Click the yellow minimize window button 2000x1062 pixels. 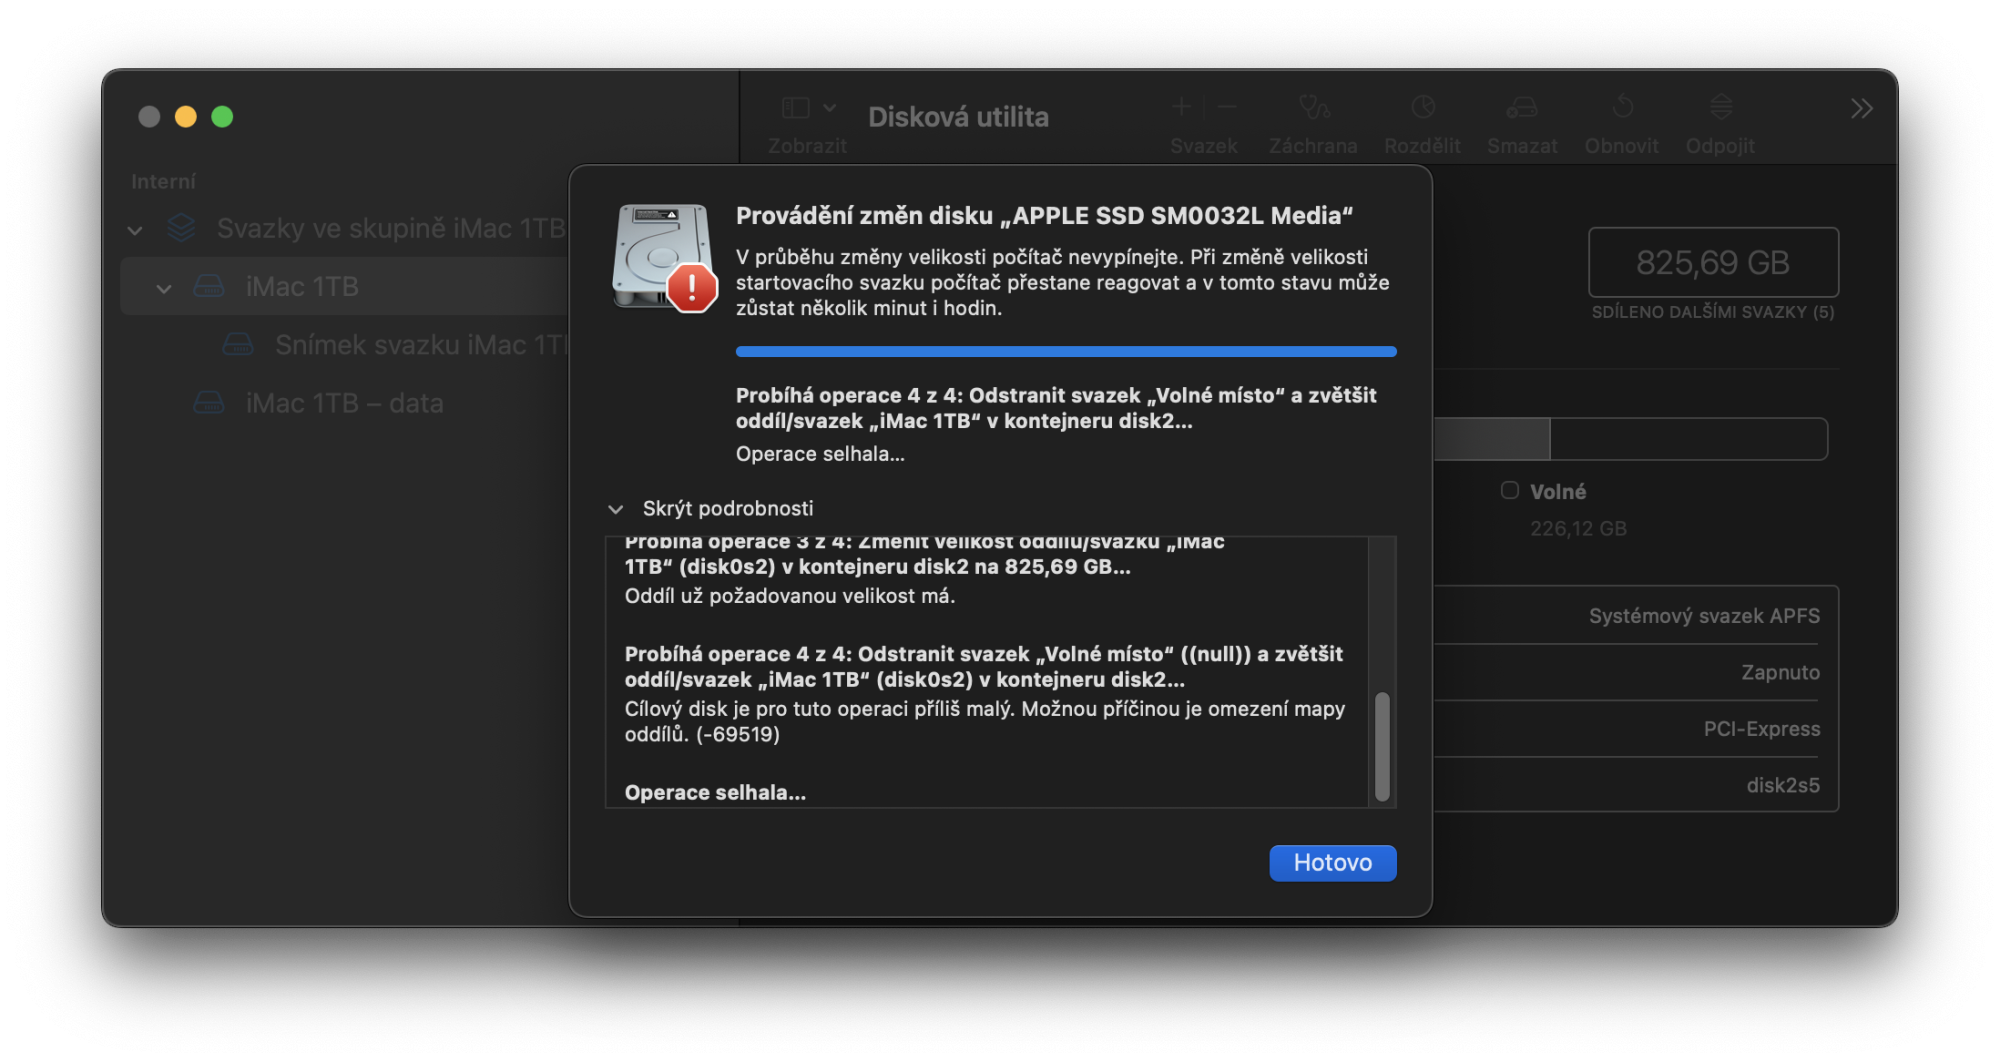[x=186, y=117]
